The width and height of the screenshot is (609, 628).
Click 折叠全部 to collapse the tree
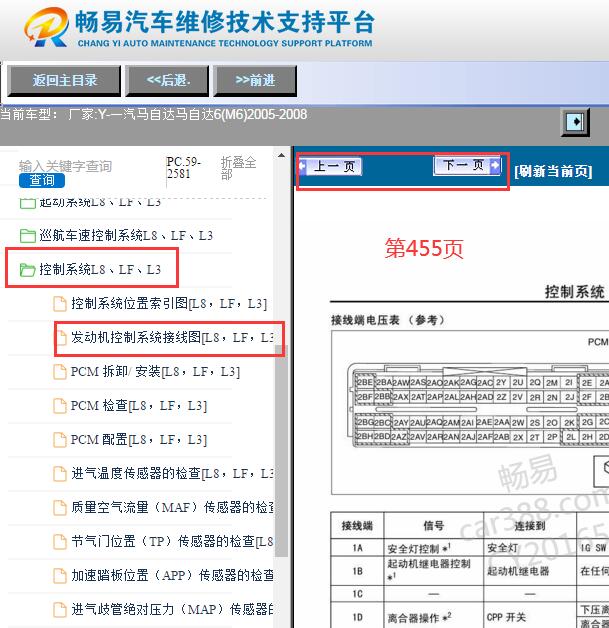[x=239, y=168]
